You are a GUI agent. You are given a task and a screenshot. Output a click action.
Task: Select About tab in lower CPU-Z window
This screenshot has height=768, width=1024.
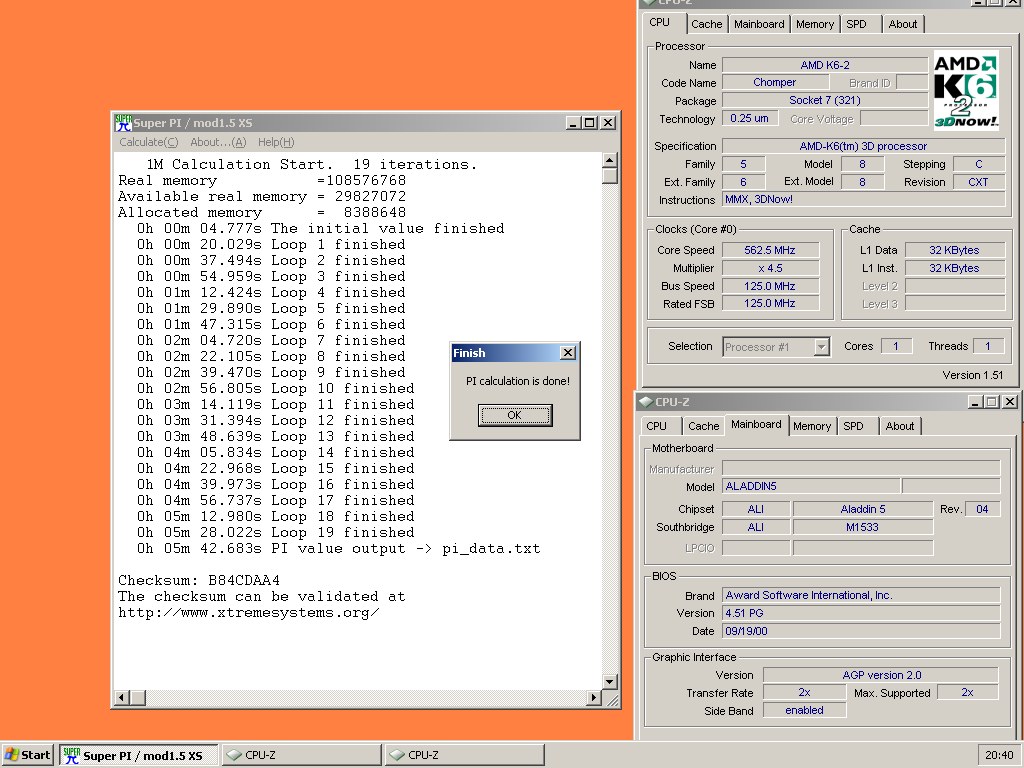click(x=899, y=426)
